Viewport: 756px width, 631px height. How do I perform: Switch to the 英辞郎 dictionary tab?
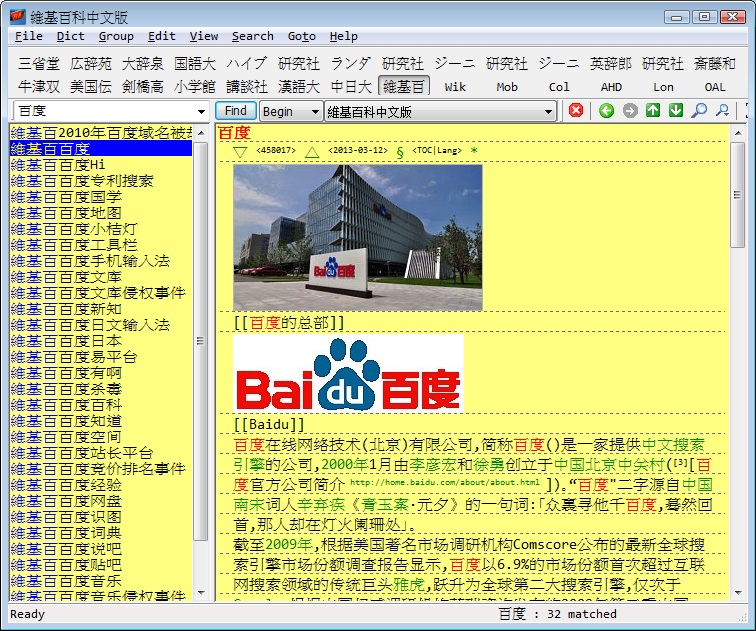pyautogui.click(x=611, y=64)
